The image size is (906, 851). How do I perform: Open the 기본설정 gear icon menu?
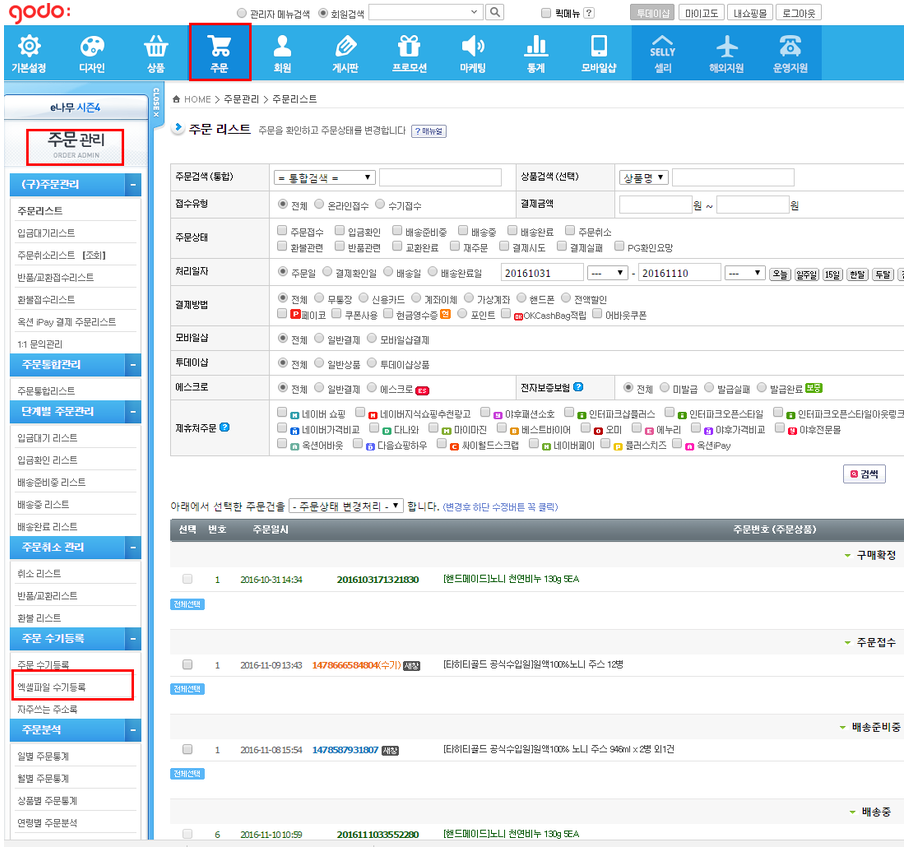click(x=30, y=46)
